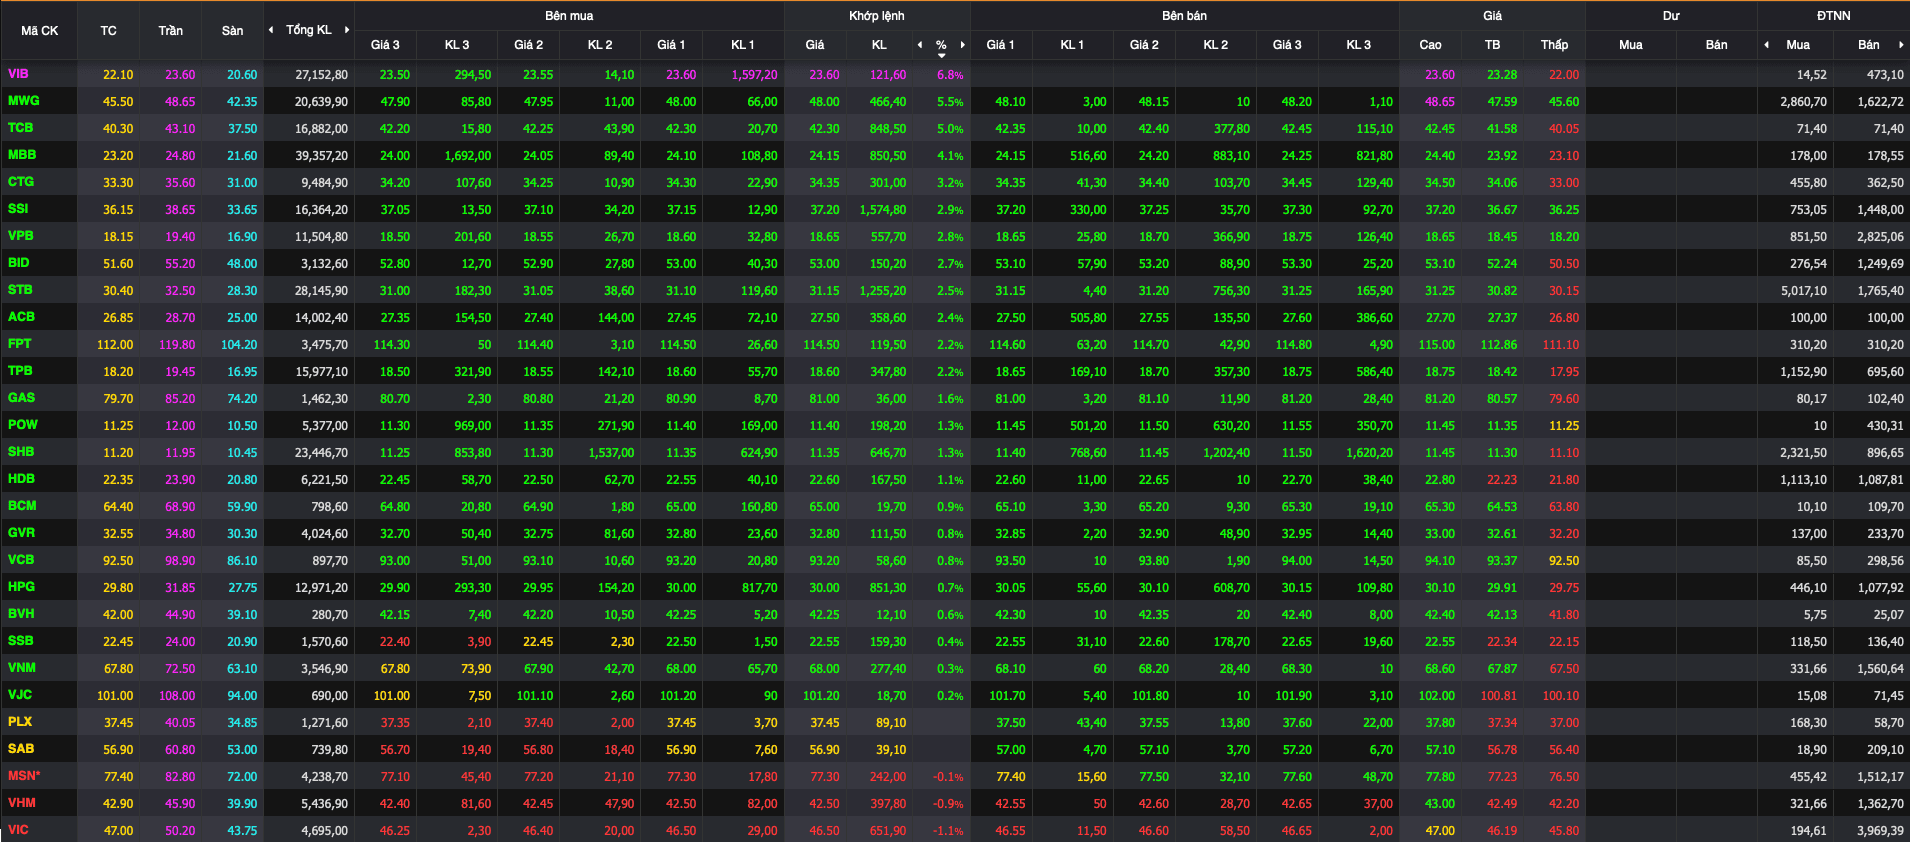
Task: Open the SSB stock symbol
Action: point(20,641)
